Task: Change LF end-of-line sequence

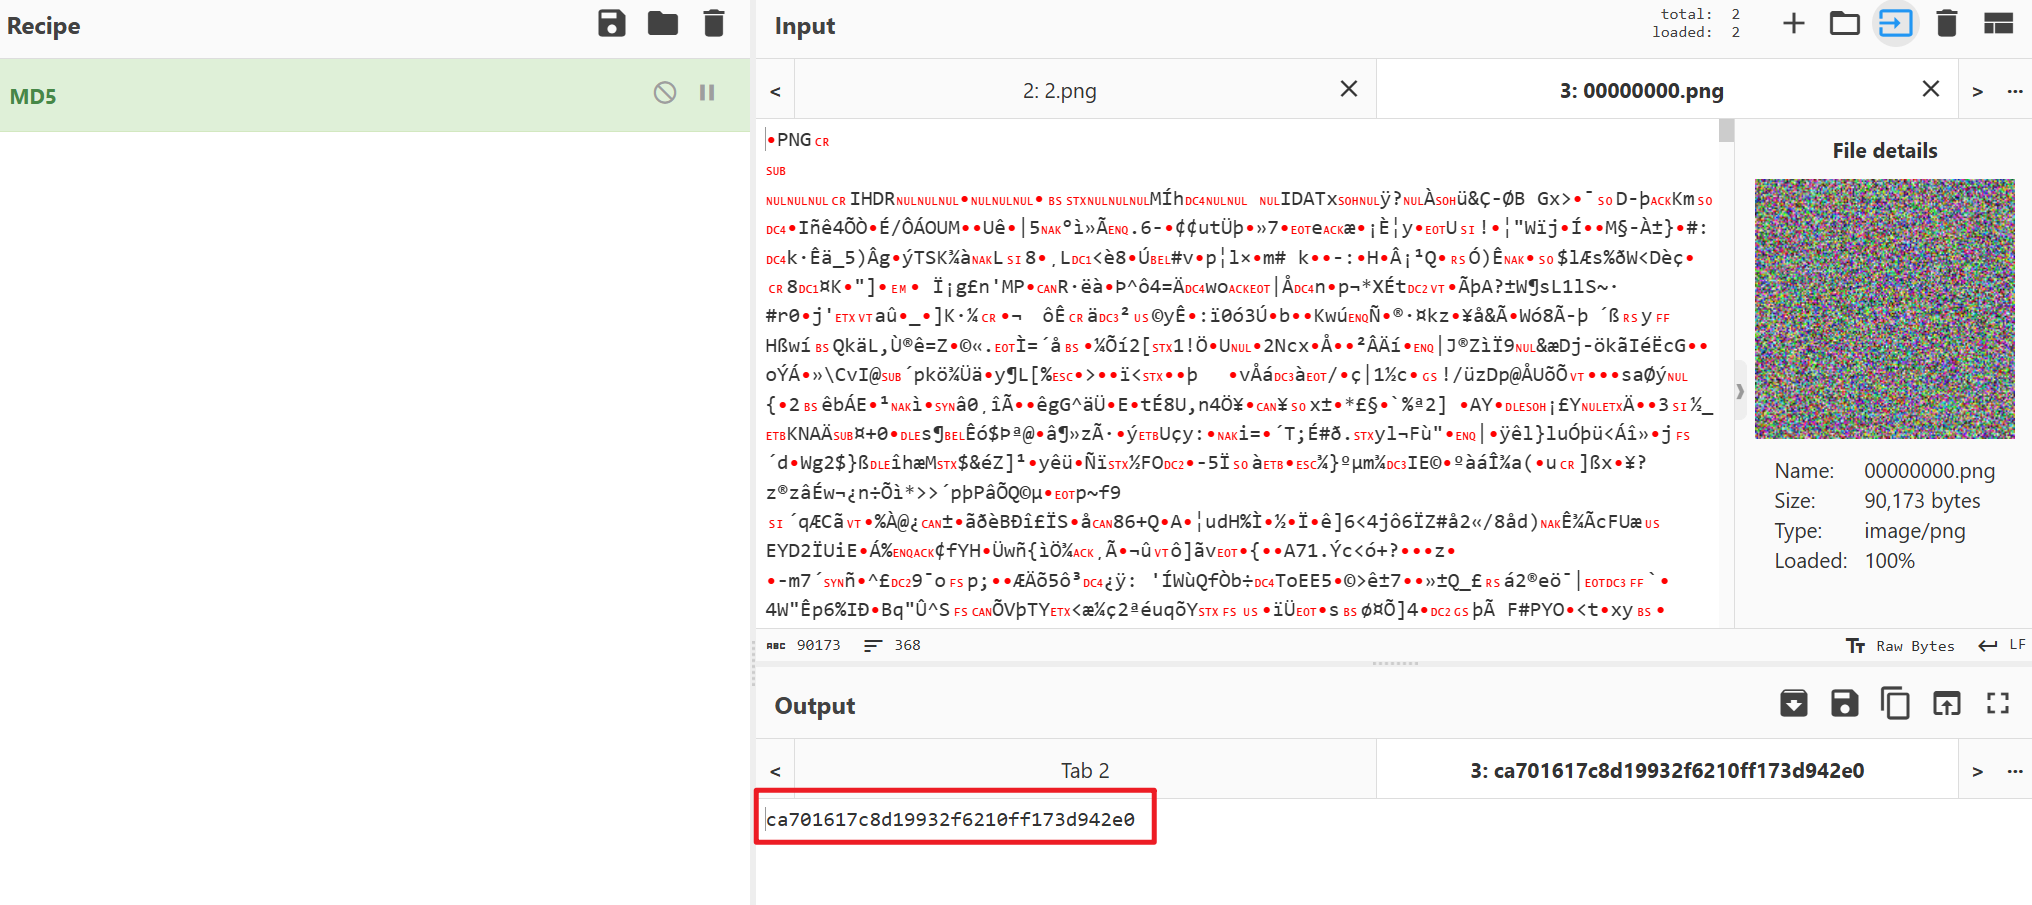Action: point(2003,646)
